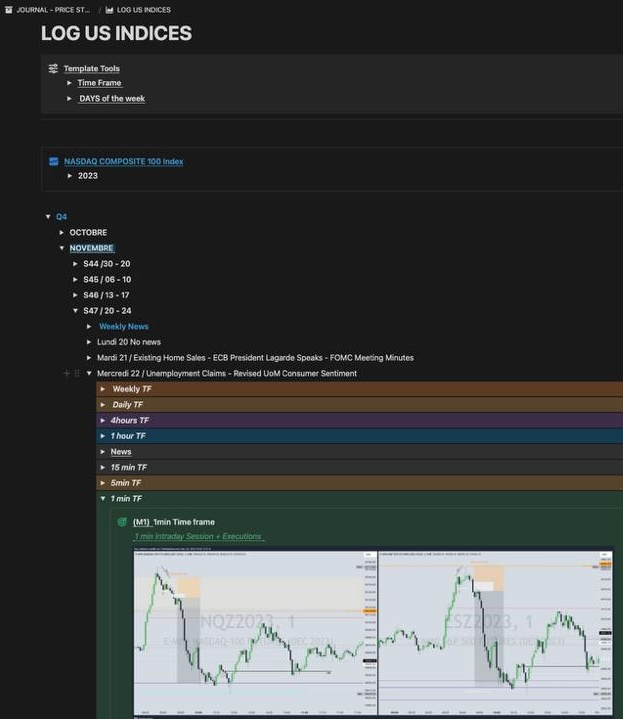Click the six-dot drag handle beside Mercredi 22
Screen dimensions: 623x719
pyautogui.click(x=77, y=373)
